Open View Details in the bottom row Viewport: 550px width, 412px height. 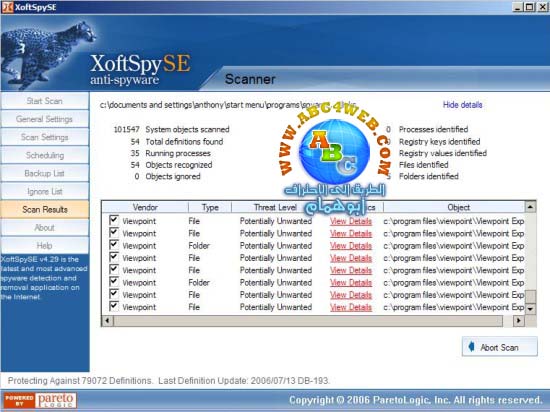pyautogui.click(x=351, y=307)
